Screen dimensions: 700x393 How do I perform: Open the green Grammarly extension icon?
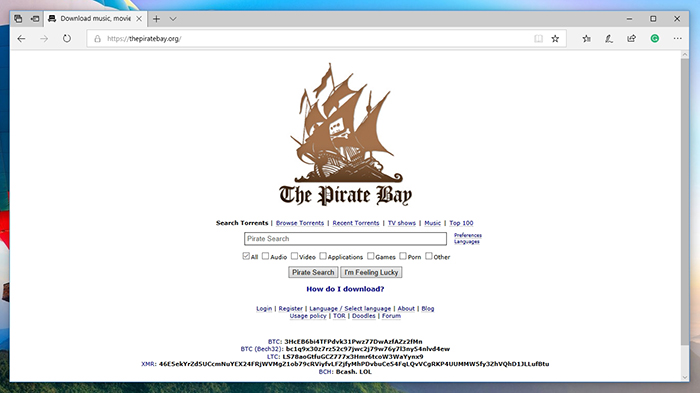point(654,39)
